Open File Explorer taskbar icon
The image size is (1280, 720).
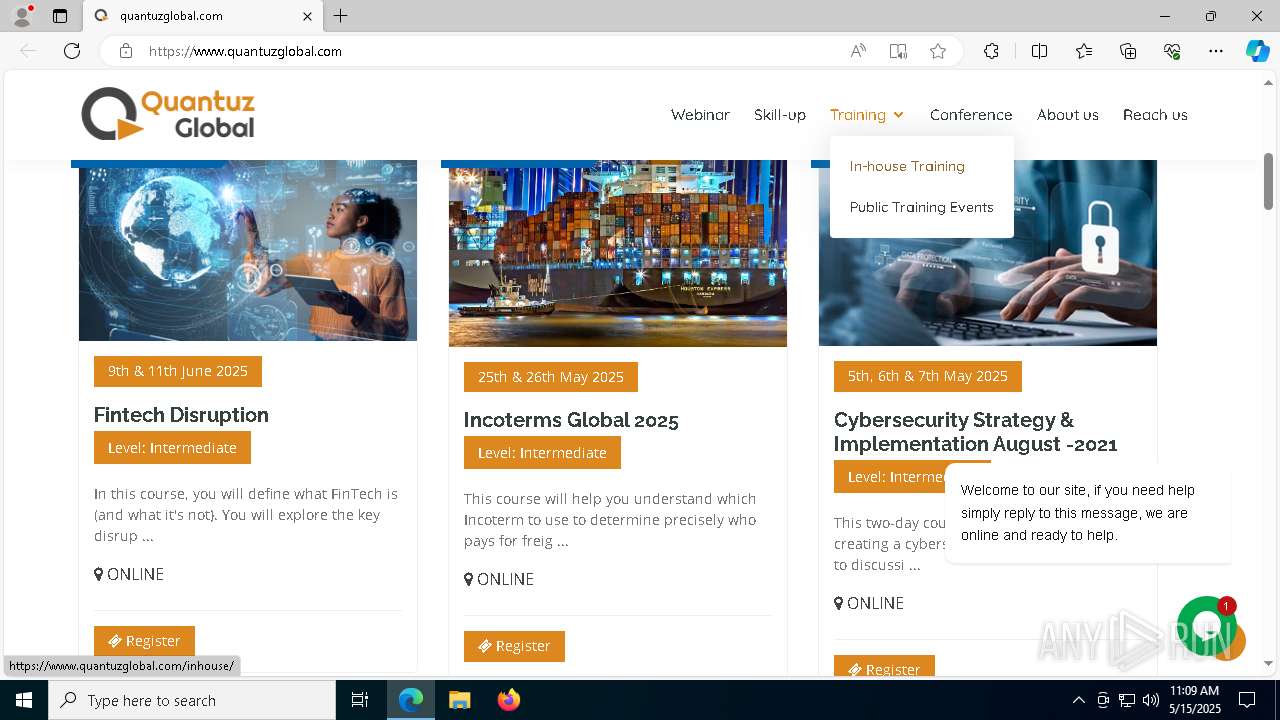tap(459, 700)
